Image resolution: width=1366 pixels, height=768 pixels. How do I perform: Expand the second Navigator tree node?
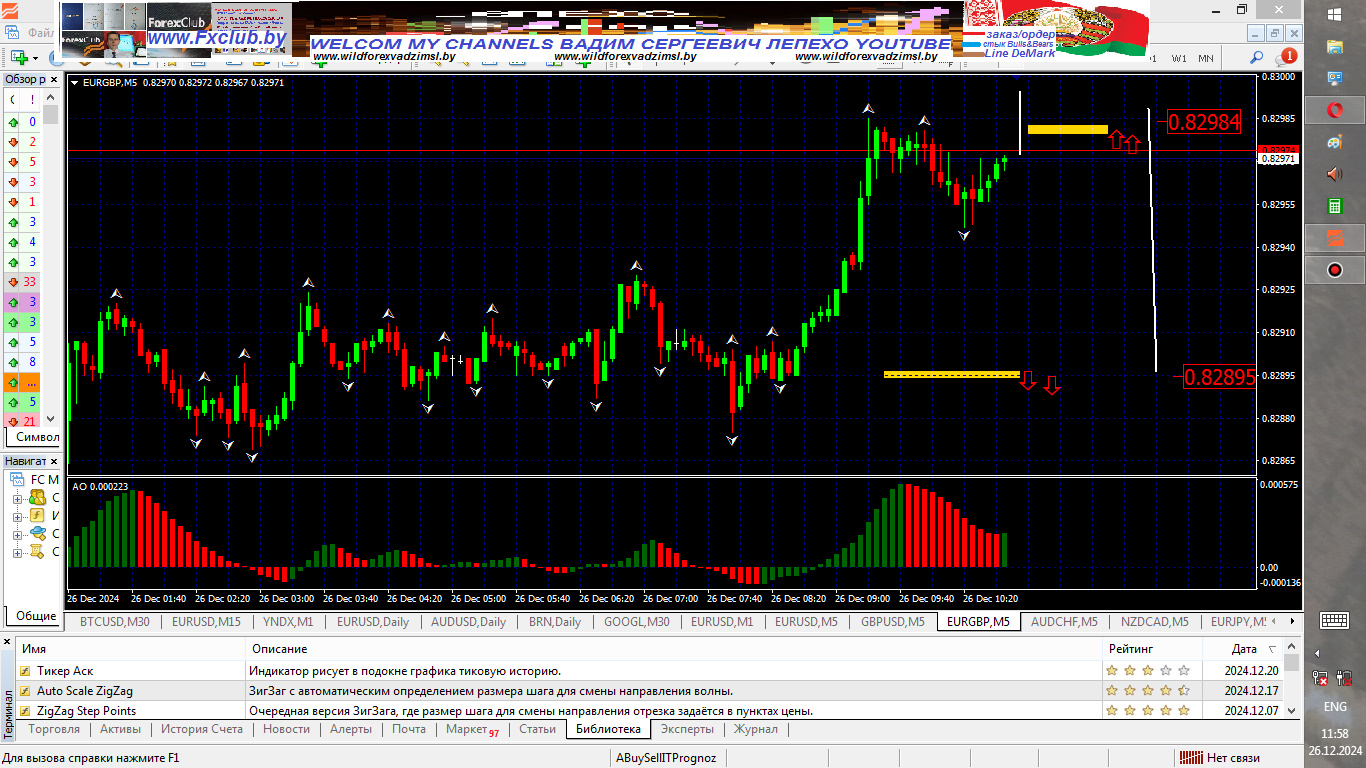[x=17, y=516]
